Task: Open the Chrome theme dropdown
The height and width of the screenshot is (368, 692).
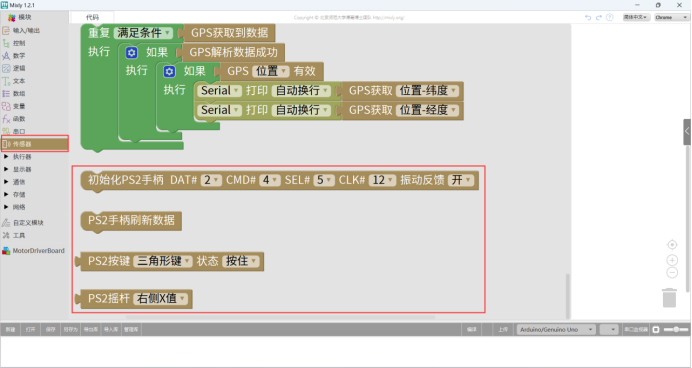Action: [671, 17]
